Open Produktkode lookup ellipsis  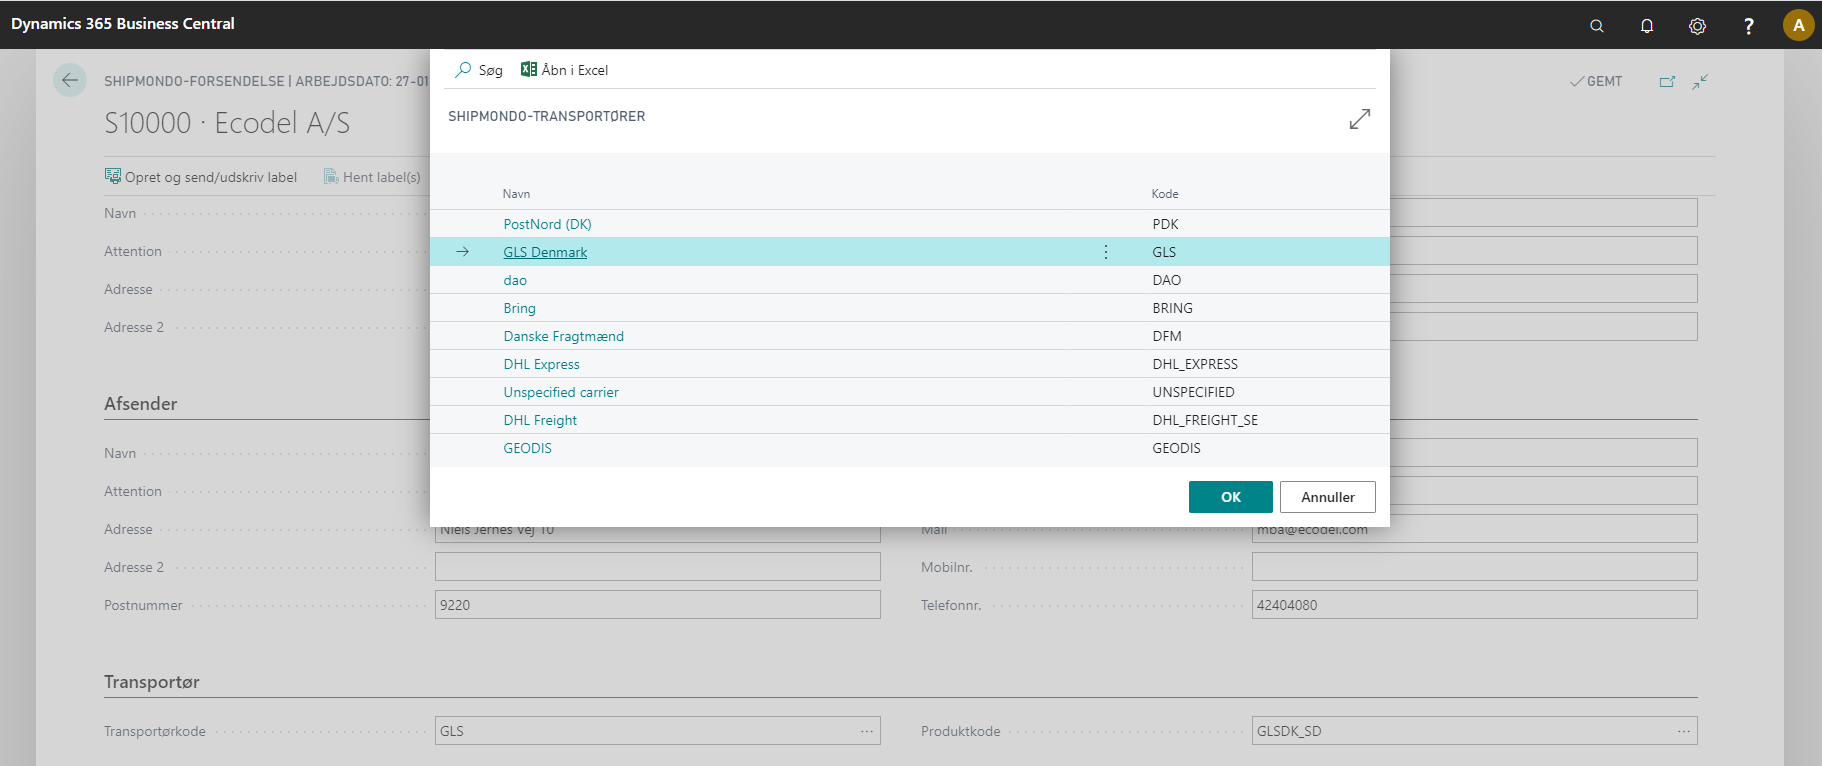click(1684, 731)
